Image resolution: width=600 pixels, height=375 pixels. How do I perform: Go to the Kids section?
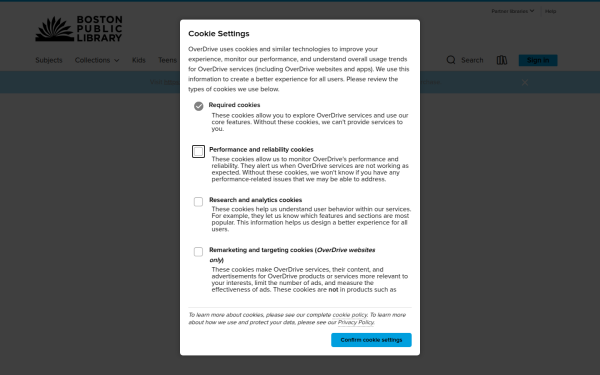coord(139,60)
